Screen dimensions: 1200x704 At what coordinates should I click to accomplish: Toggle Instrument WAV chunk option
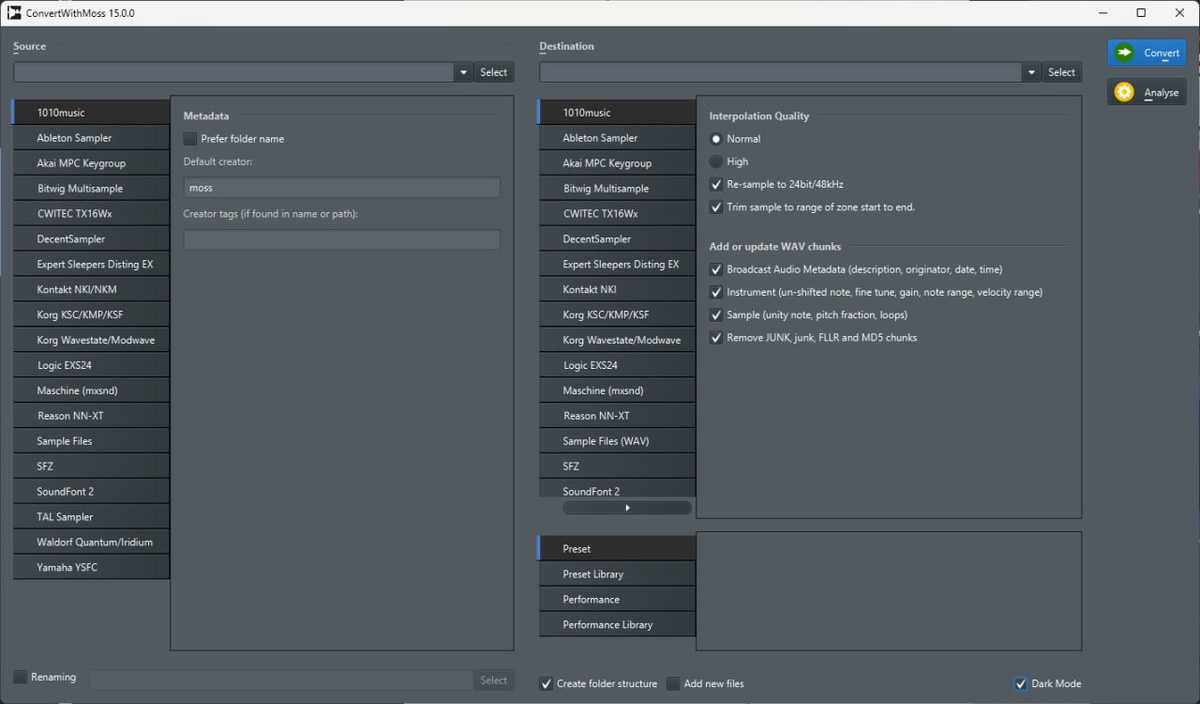(x=716, y=292)
